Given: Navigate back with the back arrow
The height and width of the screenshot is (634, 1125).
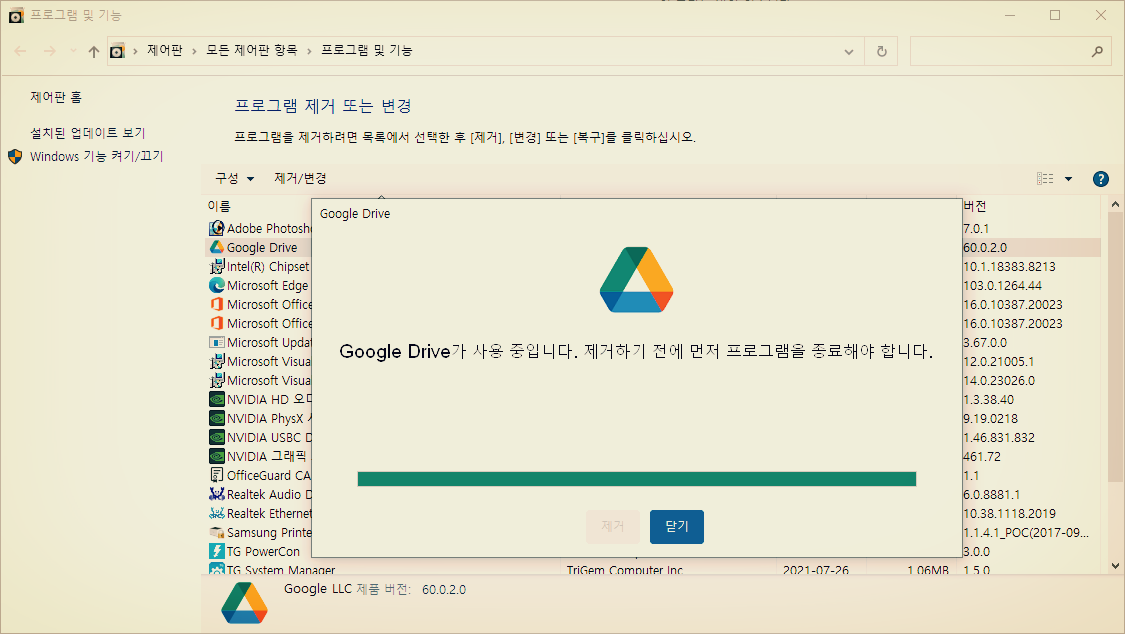Looking at the screenshot, I should point(20,51).
